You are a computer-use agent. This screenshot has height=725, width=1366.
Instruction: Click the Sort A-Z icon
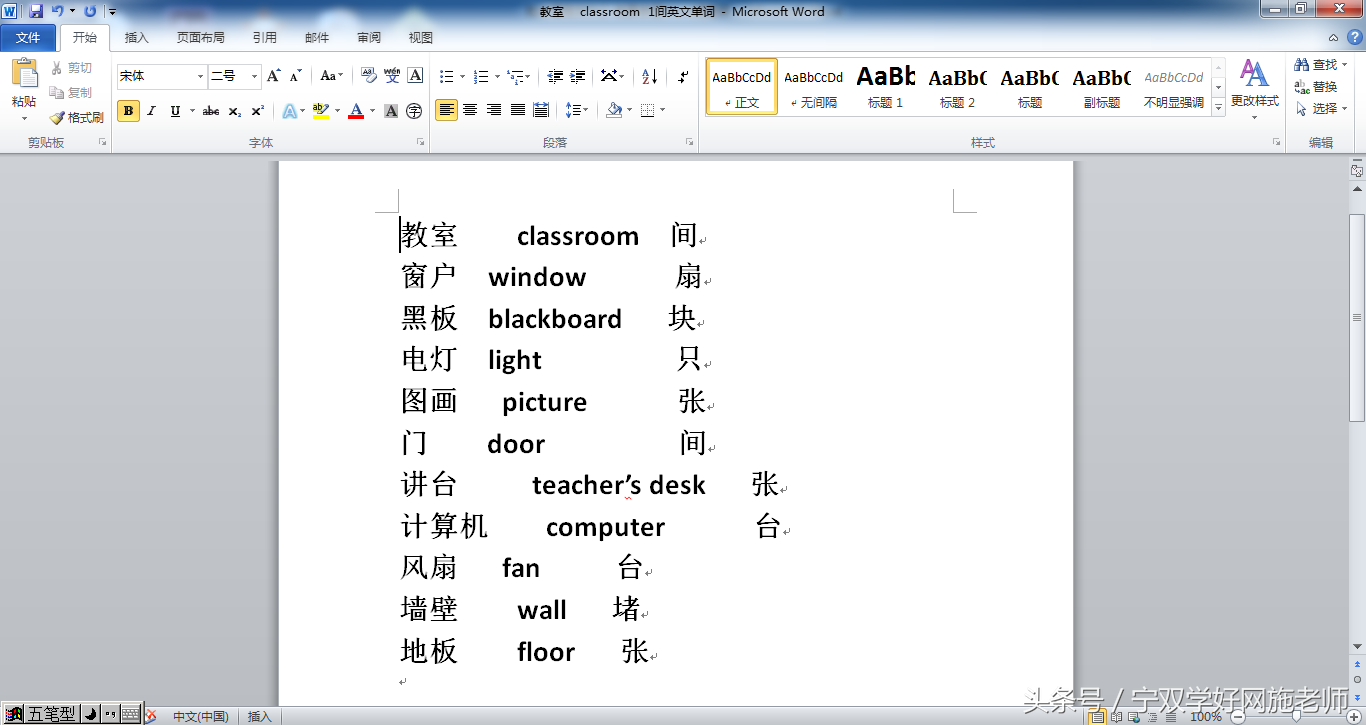pos(649,76)
